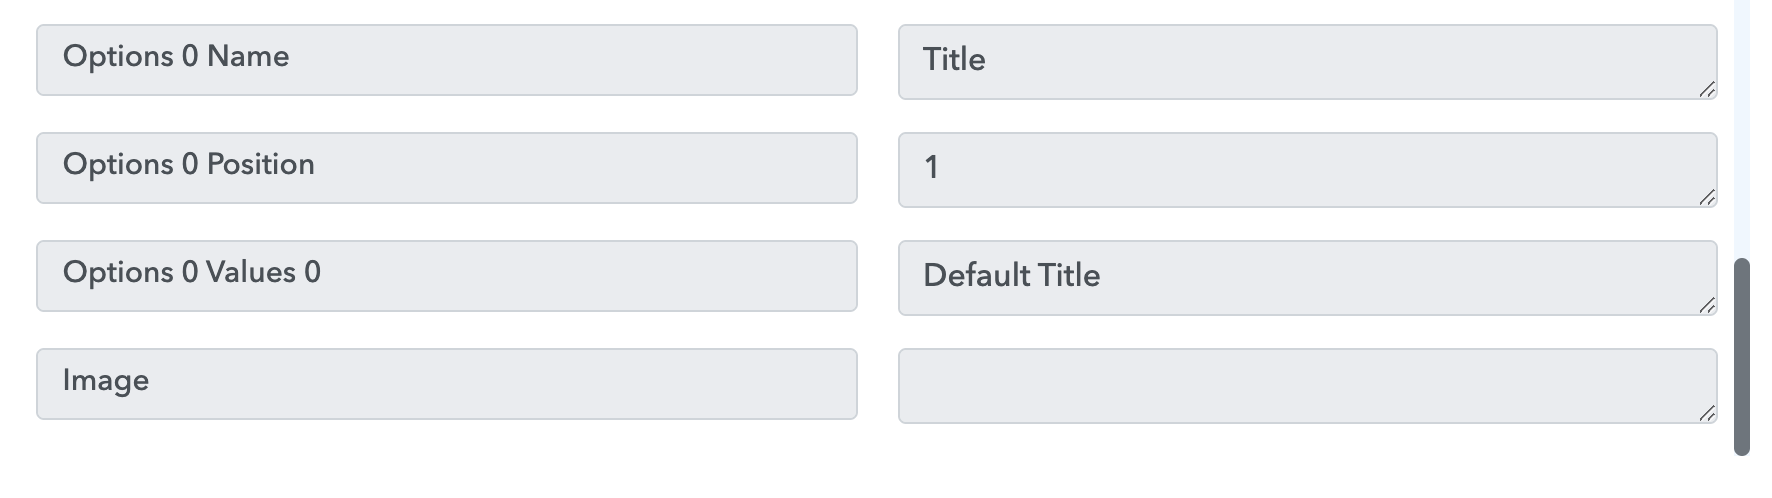
Task: Place cursor after the digit '1'
Action: click(940, 167)
